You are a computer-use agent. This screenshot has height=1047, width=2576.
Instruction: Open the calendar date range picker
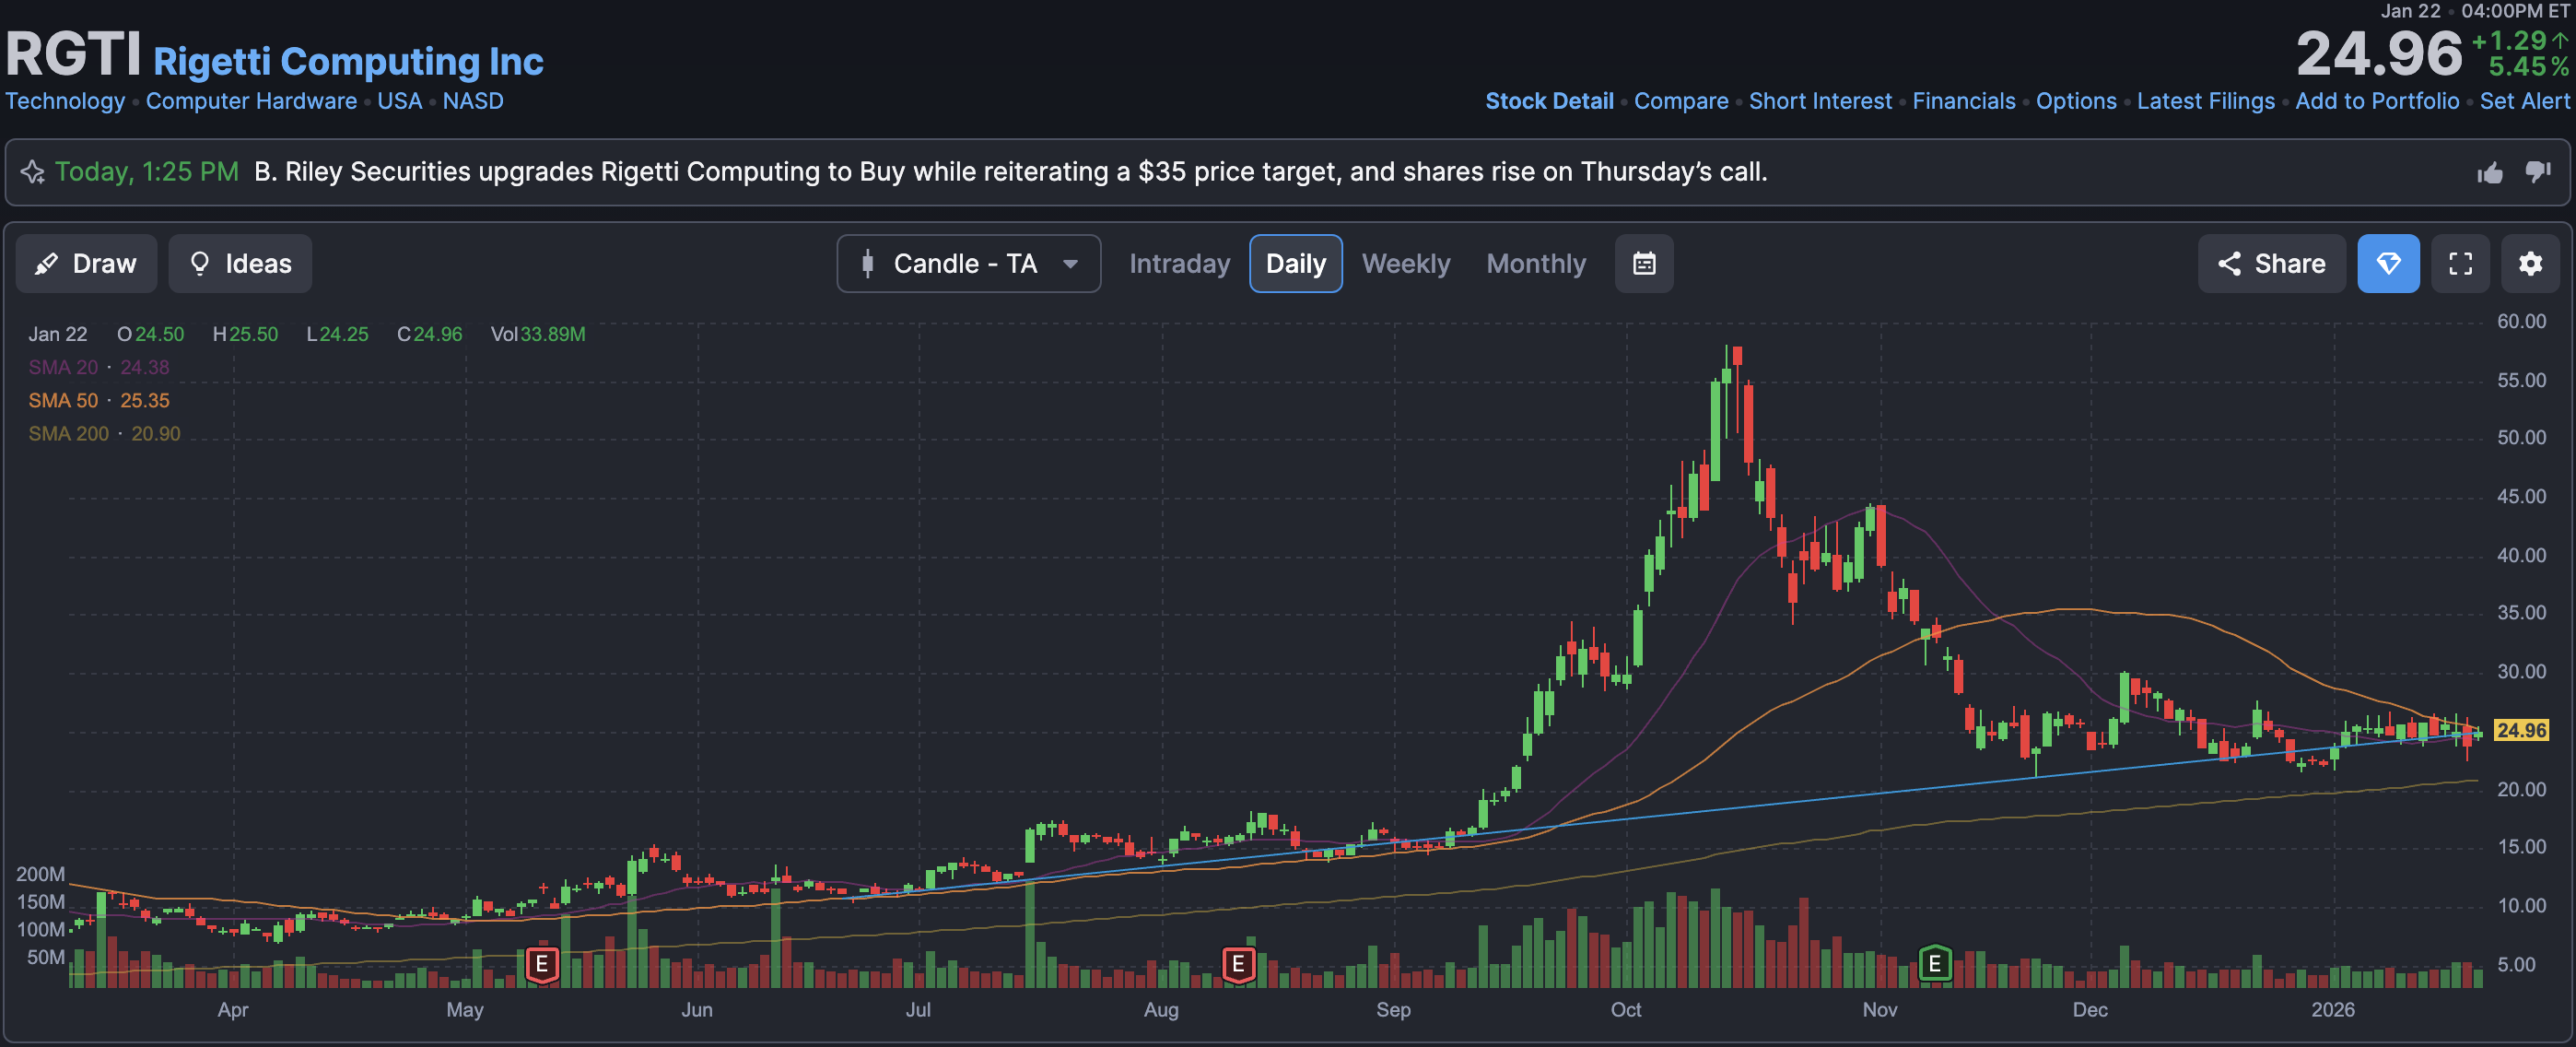coord(1643,264)
